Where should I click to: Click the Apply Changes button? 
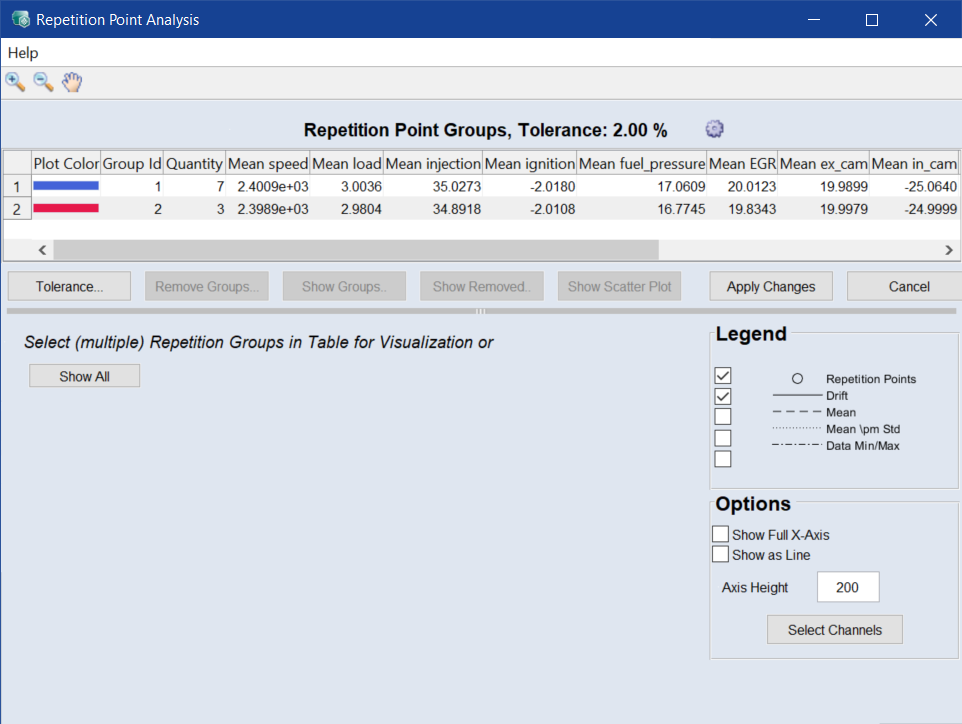pos(771,286)
